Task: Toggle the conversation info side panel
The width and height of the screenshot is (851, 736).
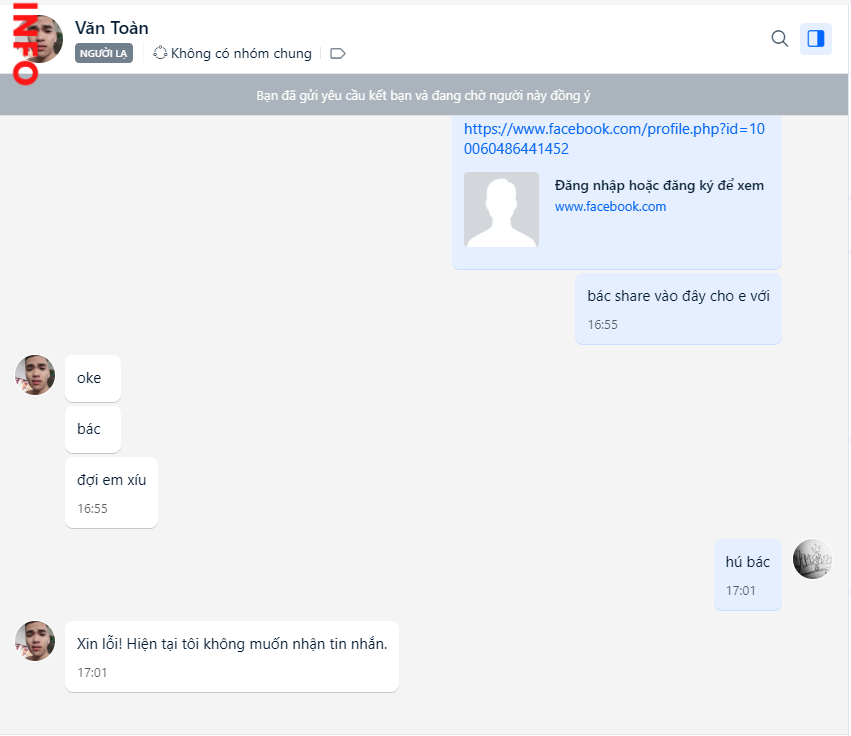Action: (816, 39)
